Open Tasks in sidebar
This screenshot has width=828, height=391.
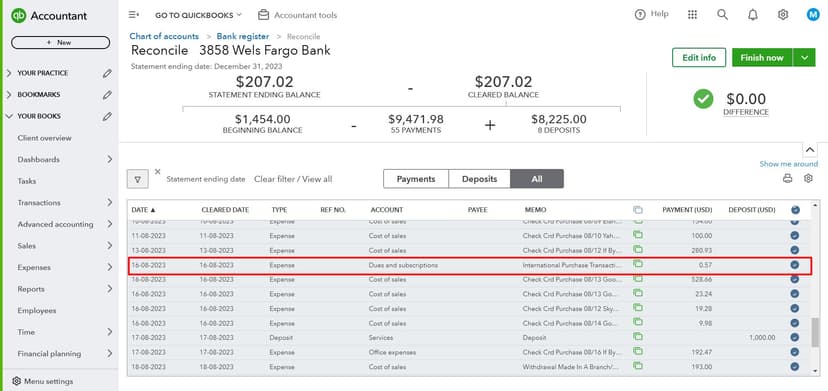click(26, 181)
